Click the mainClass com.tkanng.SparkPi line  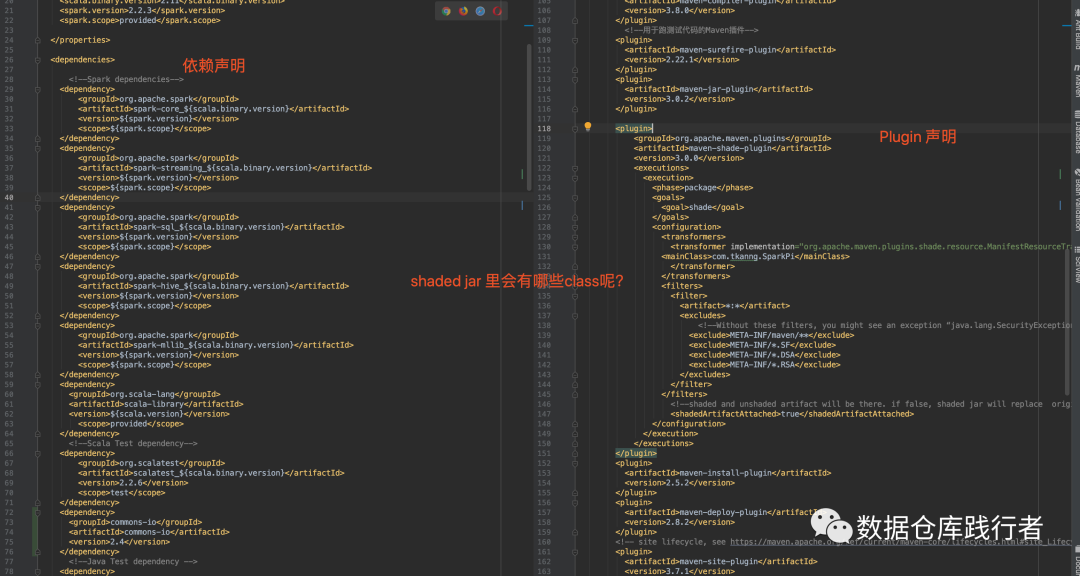(756, 256)
